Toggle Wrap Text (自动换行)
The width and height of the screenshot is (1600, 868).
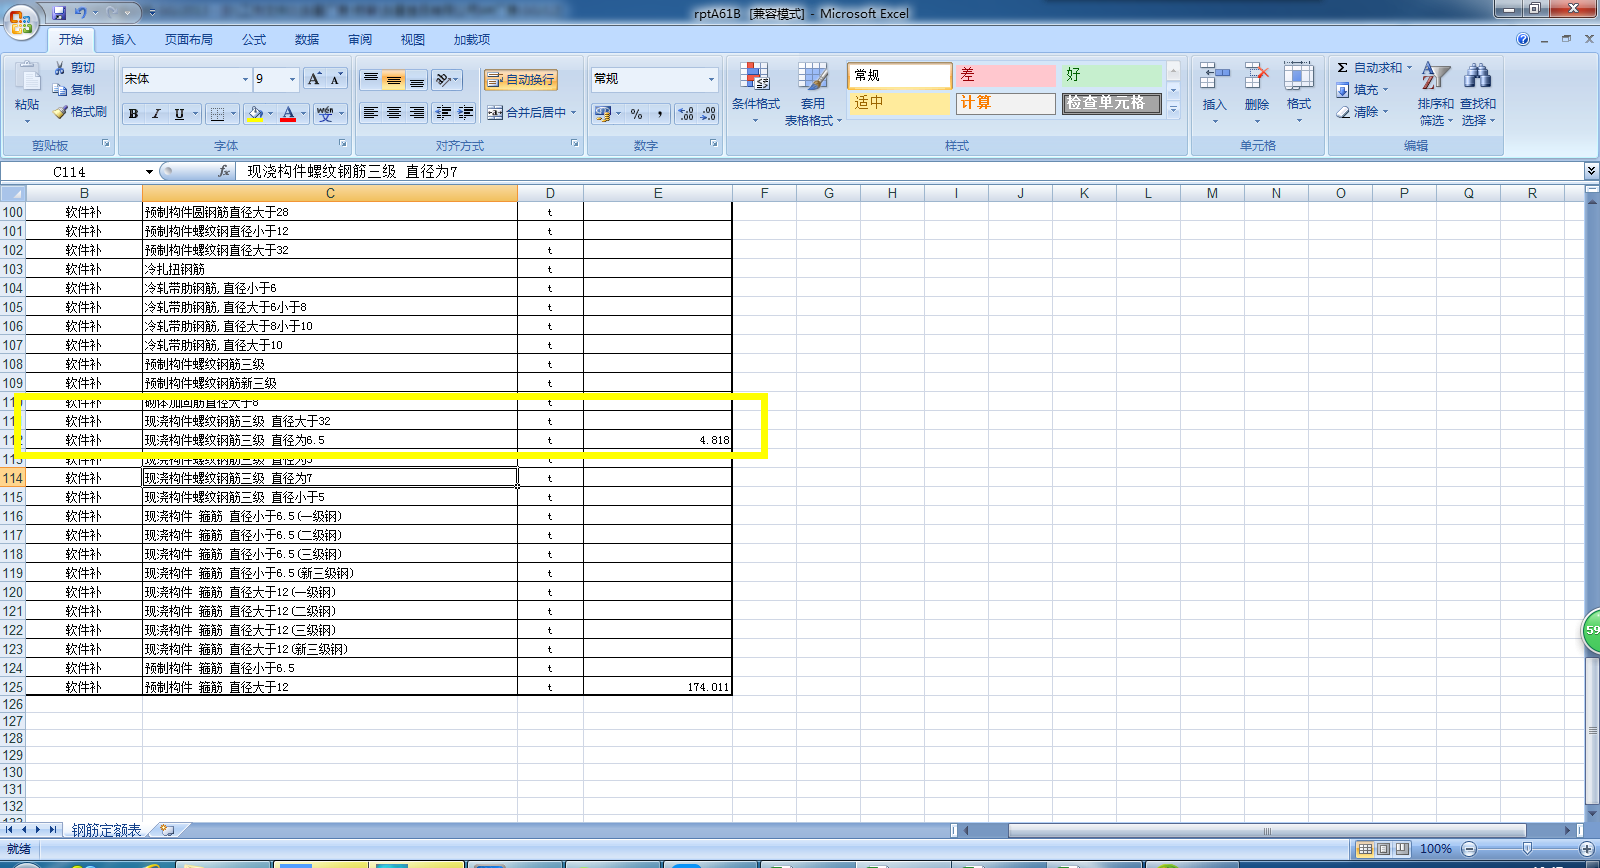click(x=521, y=80)
